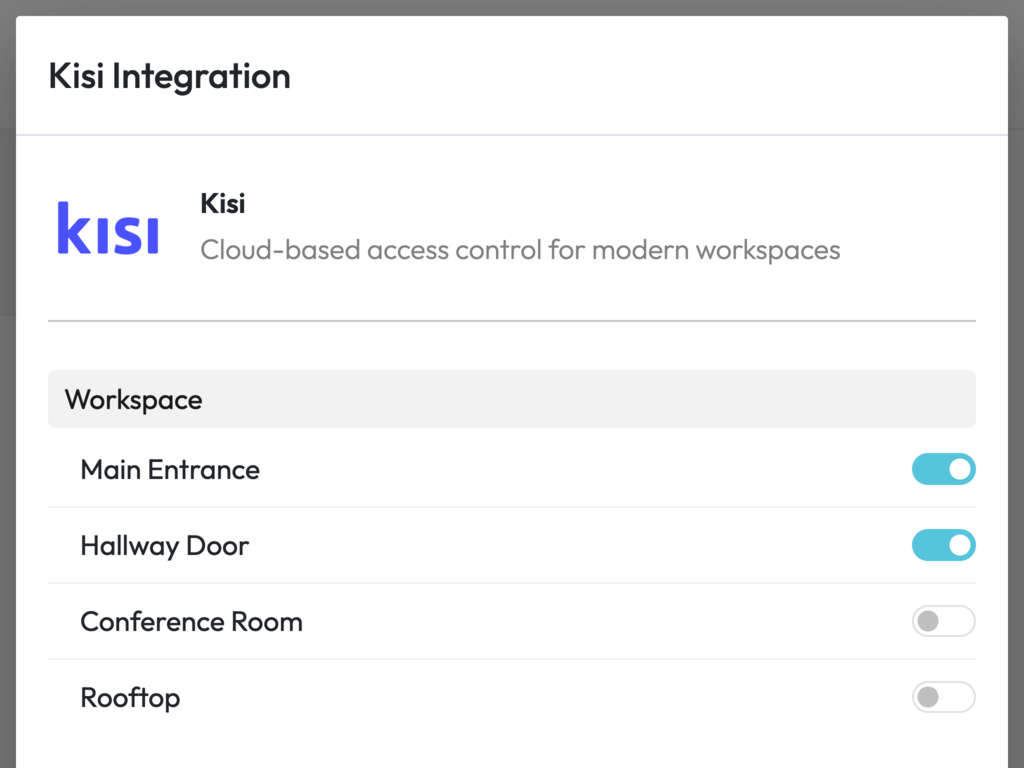
Task: Click the cloud-based access control description
Action: point(520,250)
